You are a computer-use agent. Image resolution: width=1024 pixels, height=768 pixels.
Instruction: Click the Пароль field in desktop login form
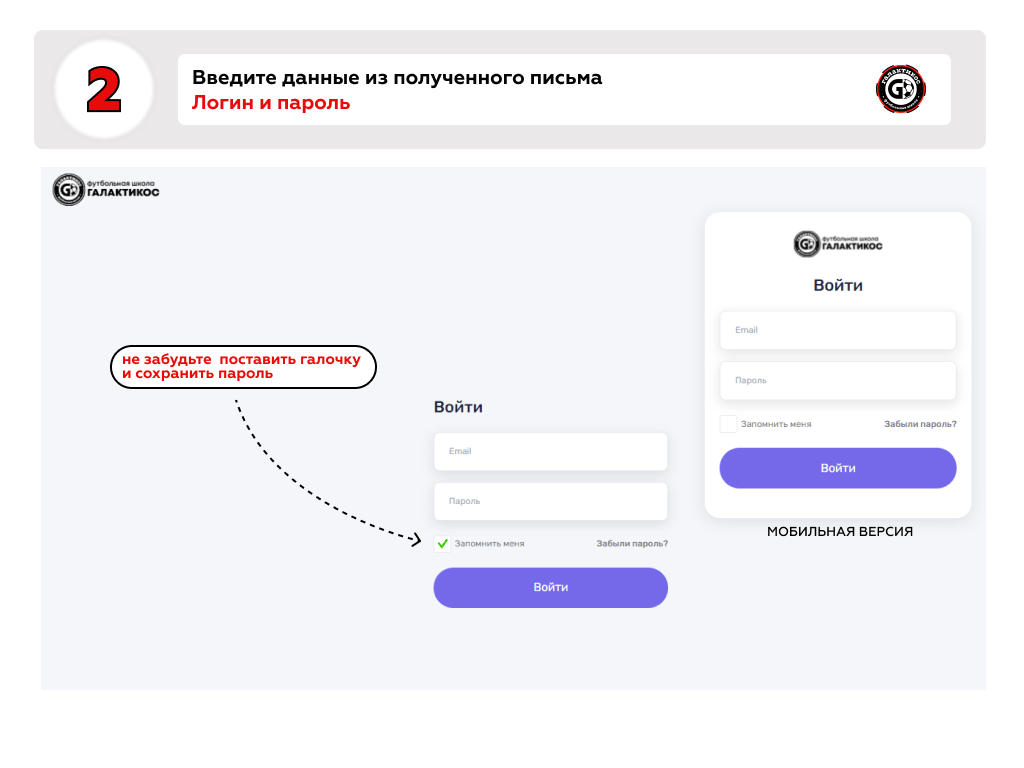point(551,502)
